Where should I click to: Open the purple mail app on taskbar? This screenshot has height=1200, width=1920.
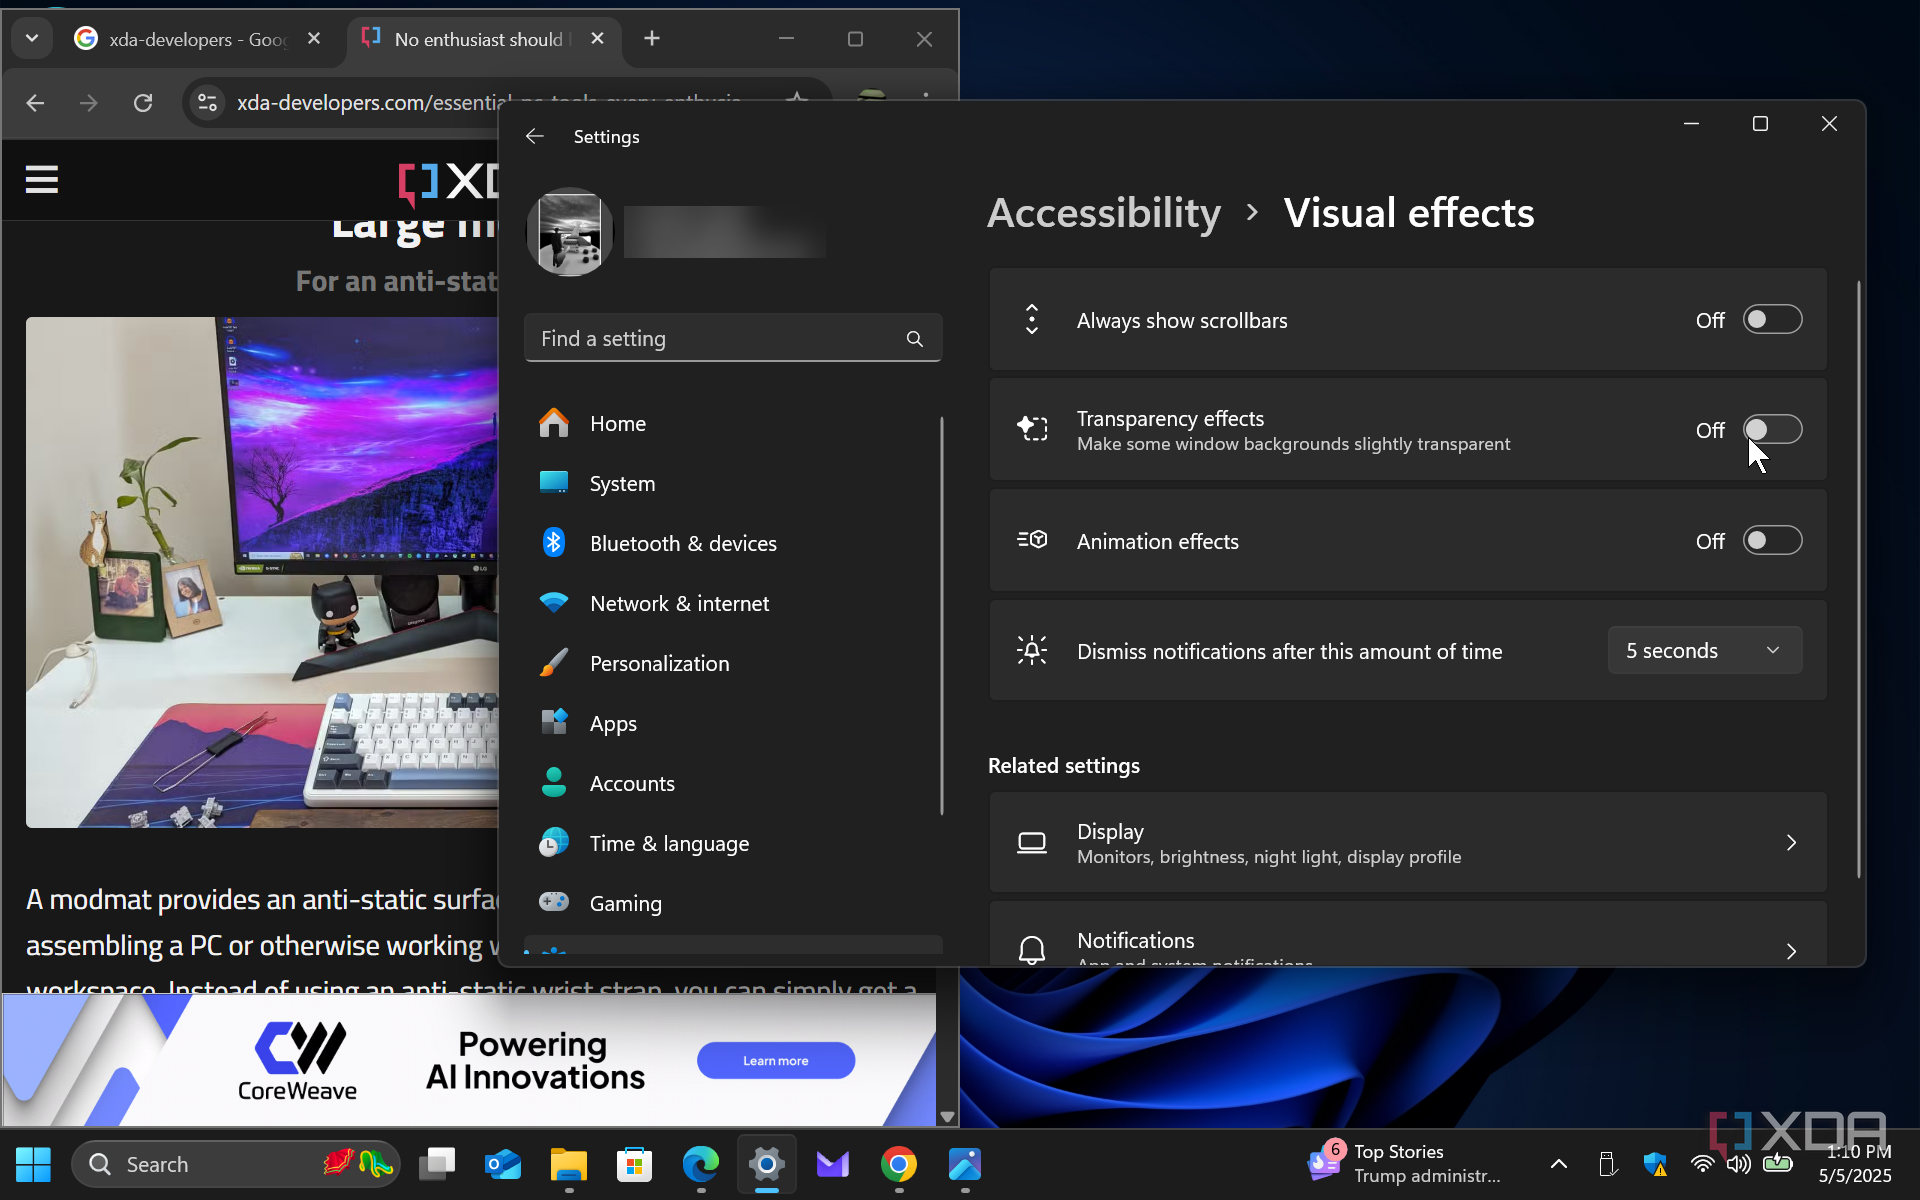[x=833, y=1164]
